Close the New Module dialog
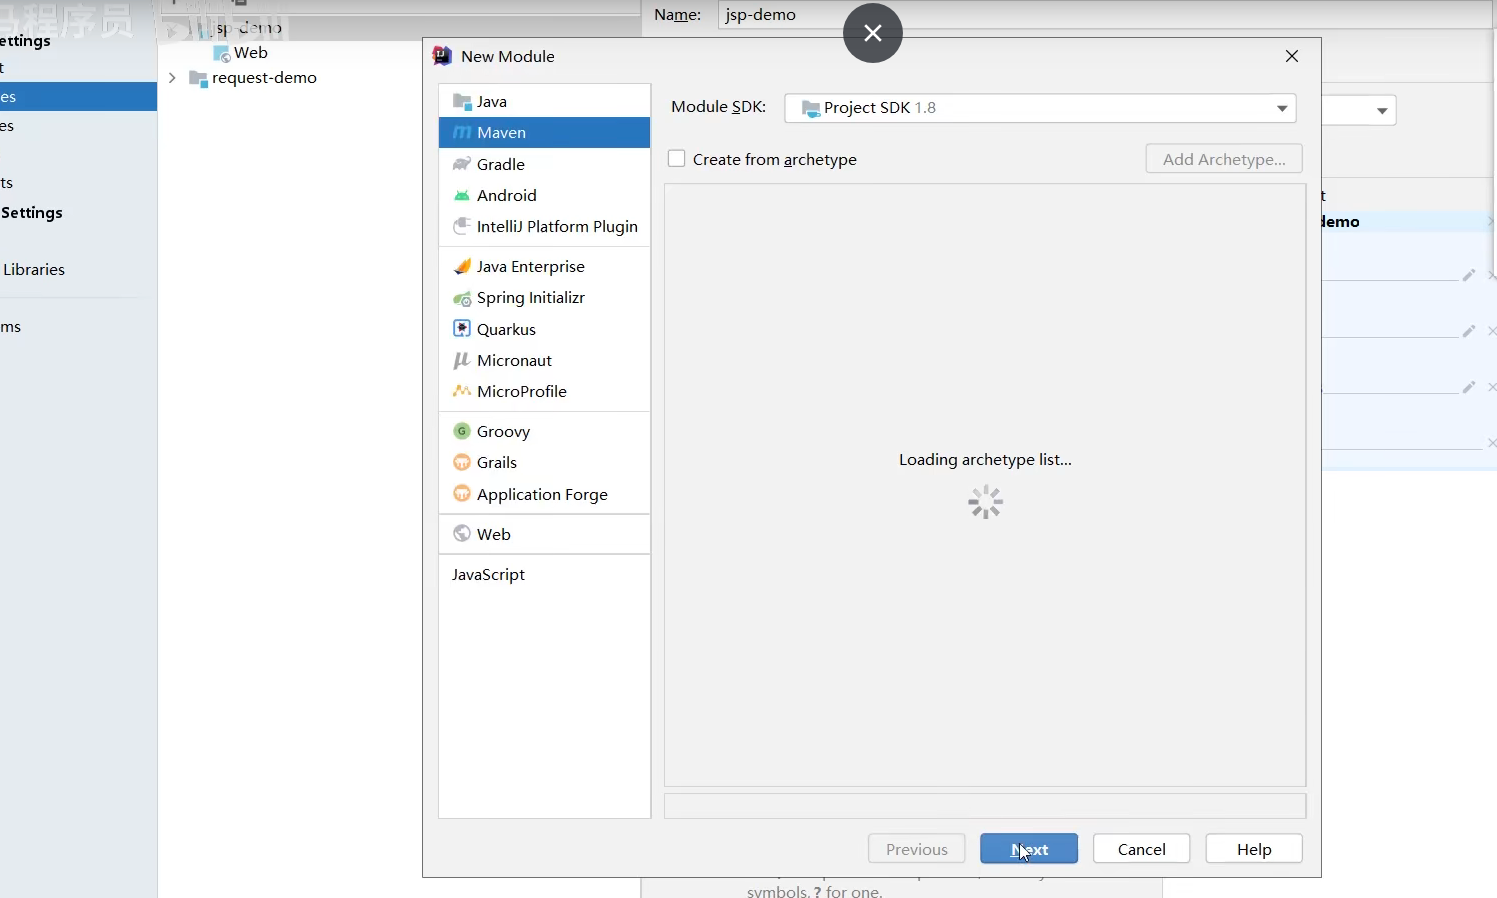Viewport: 1497px width, 898px height. 1292,56
